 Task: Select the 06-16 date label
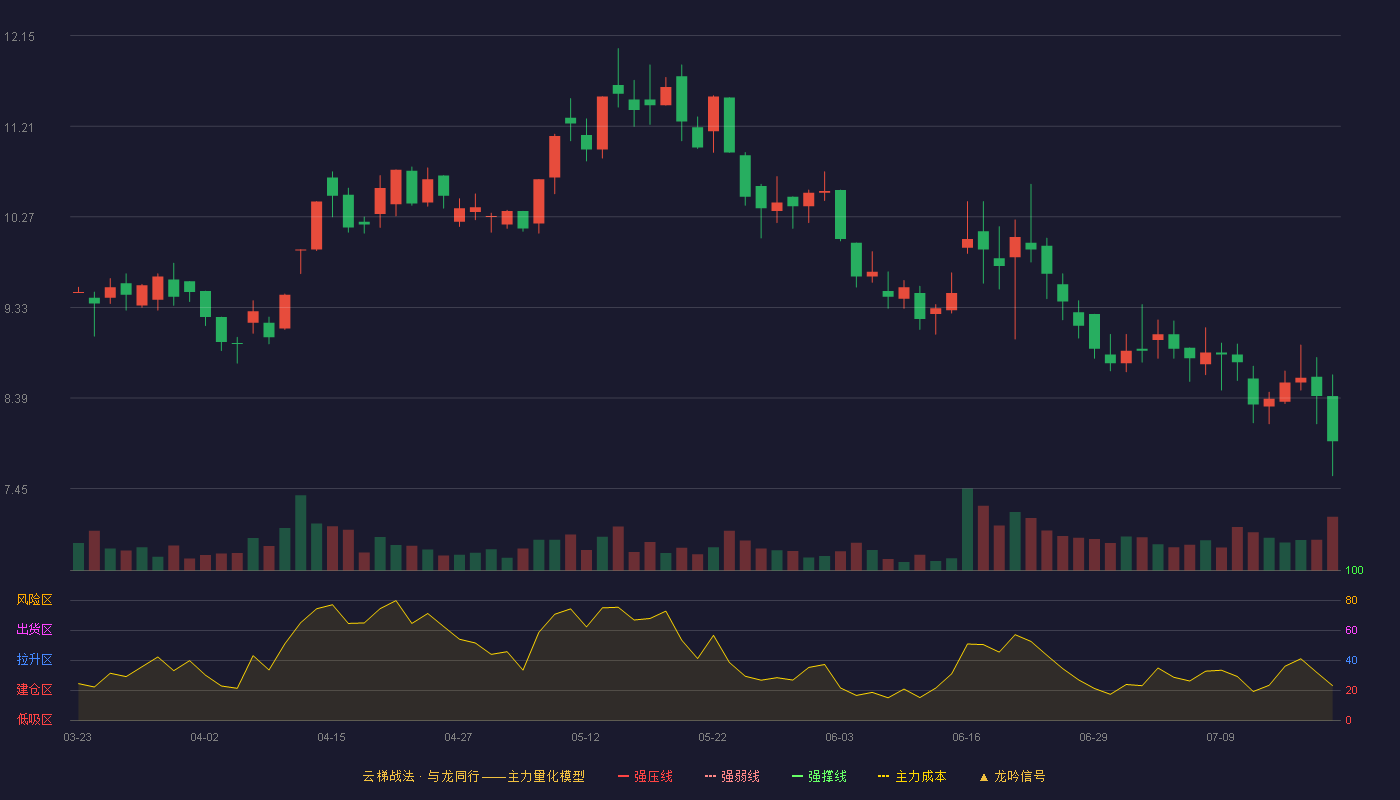tap(967, 737)
